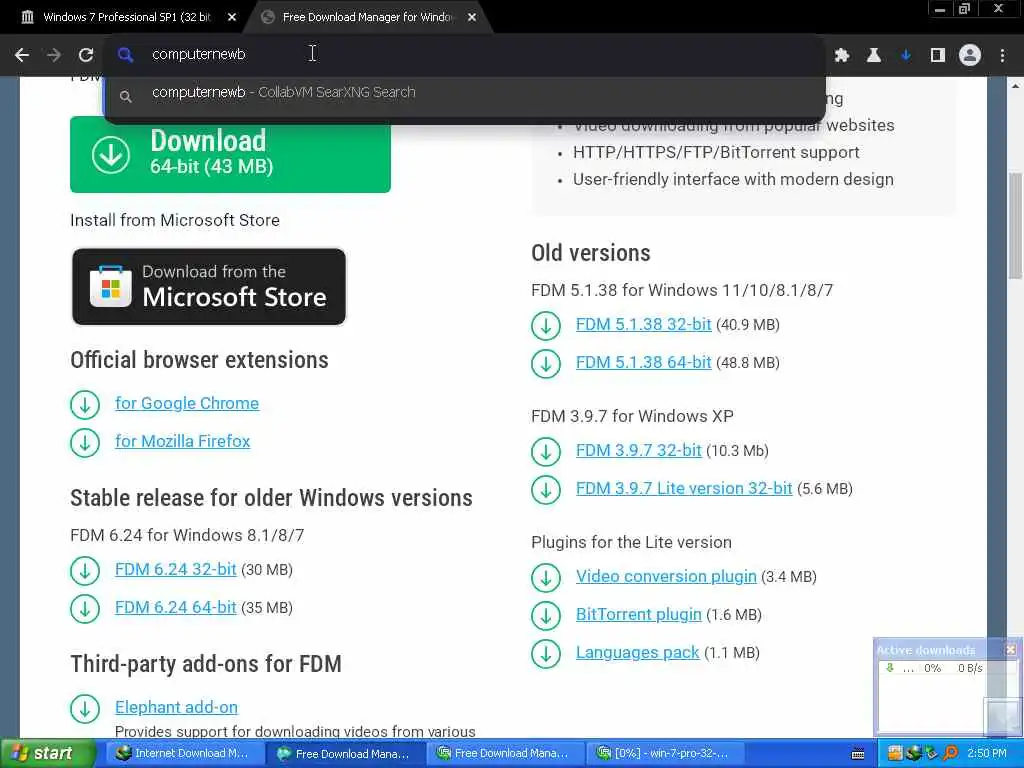The image size is (1024, 768).
Task: Click the download icon beside BitTorrent plugin
Action: (546, 615)
